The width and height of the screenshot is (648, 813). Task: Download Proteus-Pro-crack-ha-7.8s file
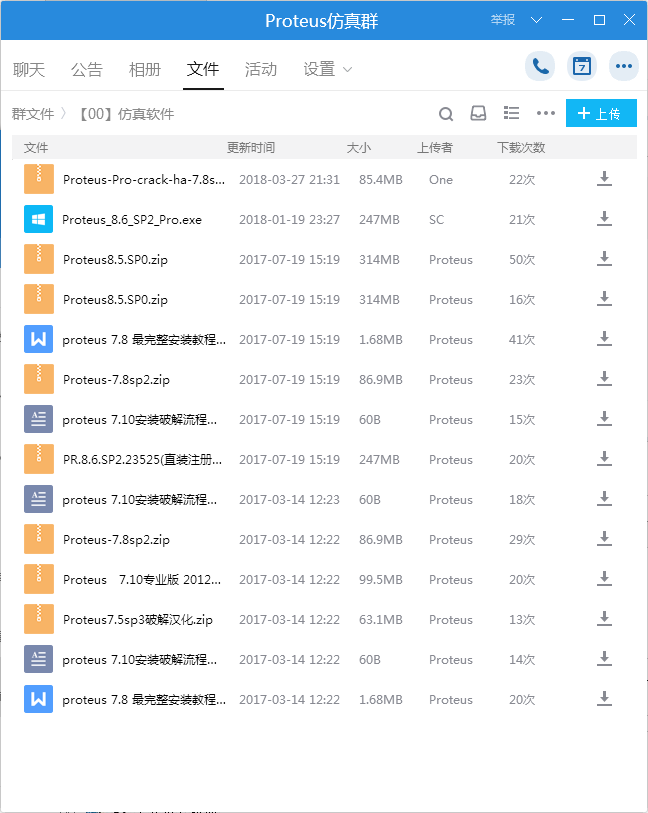[604, 179]
